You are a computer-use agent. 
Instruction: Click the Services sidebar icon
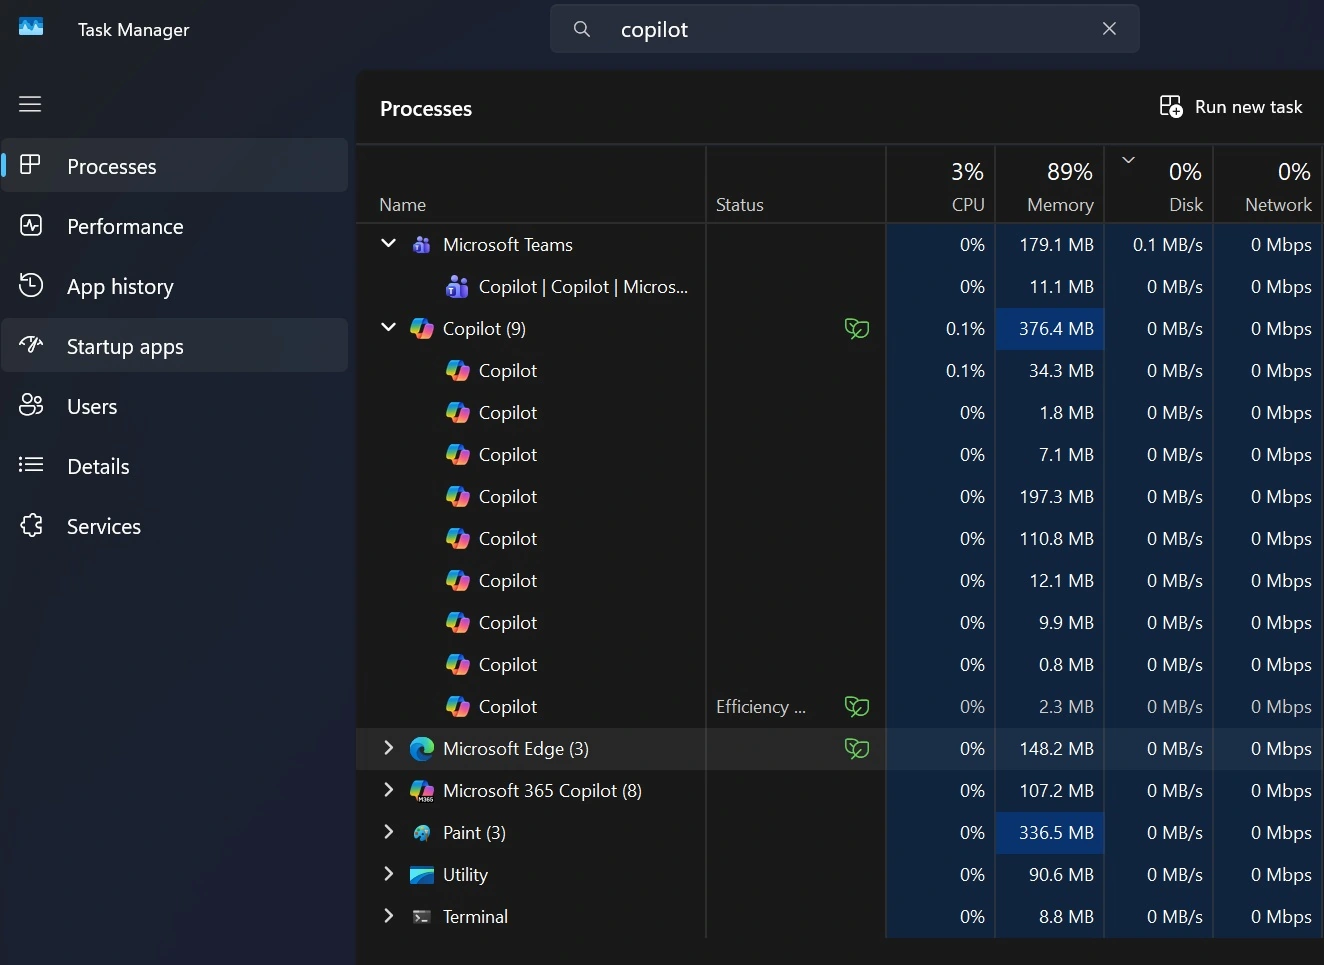click(31, 526)
